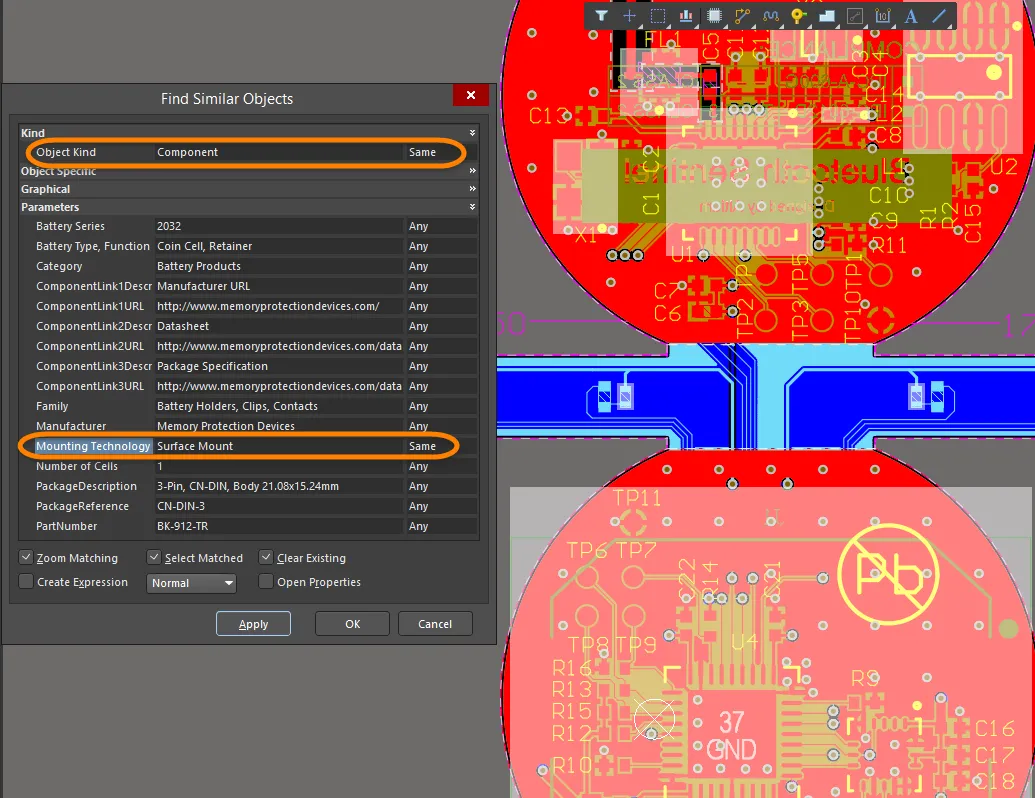This screenshot has width=1035, height=798.
Task: Select the dashed rectangle selection tool
Action: [x=658, y=16]
